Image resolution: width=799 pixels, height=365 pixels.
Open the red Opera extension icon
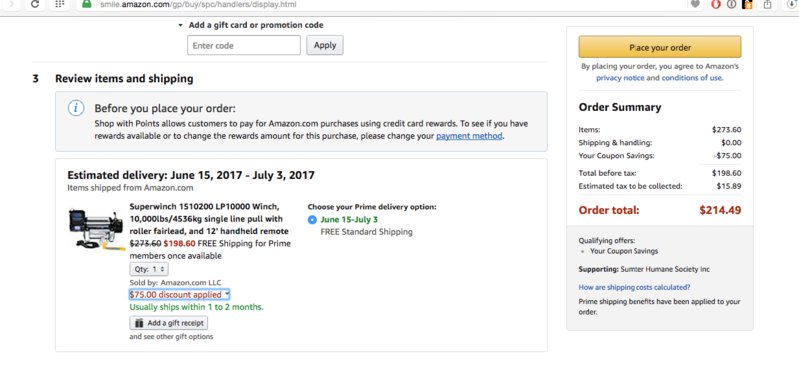pyautogui.click(x=716, y=4)
